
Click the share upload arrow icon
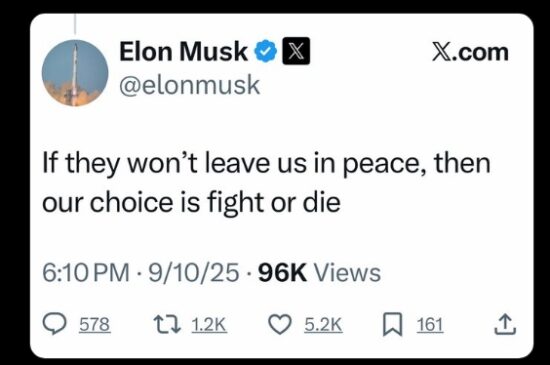[505, 324]
